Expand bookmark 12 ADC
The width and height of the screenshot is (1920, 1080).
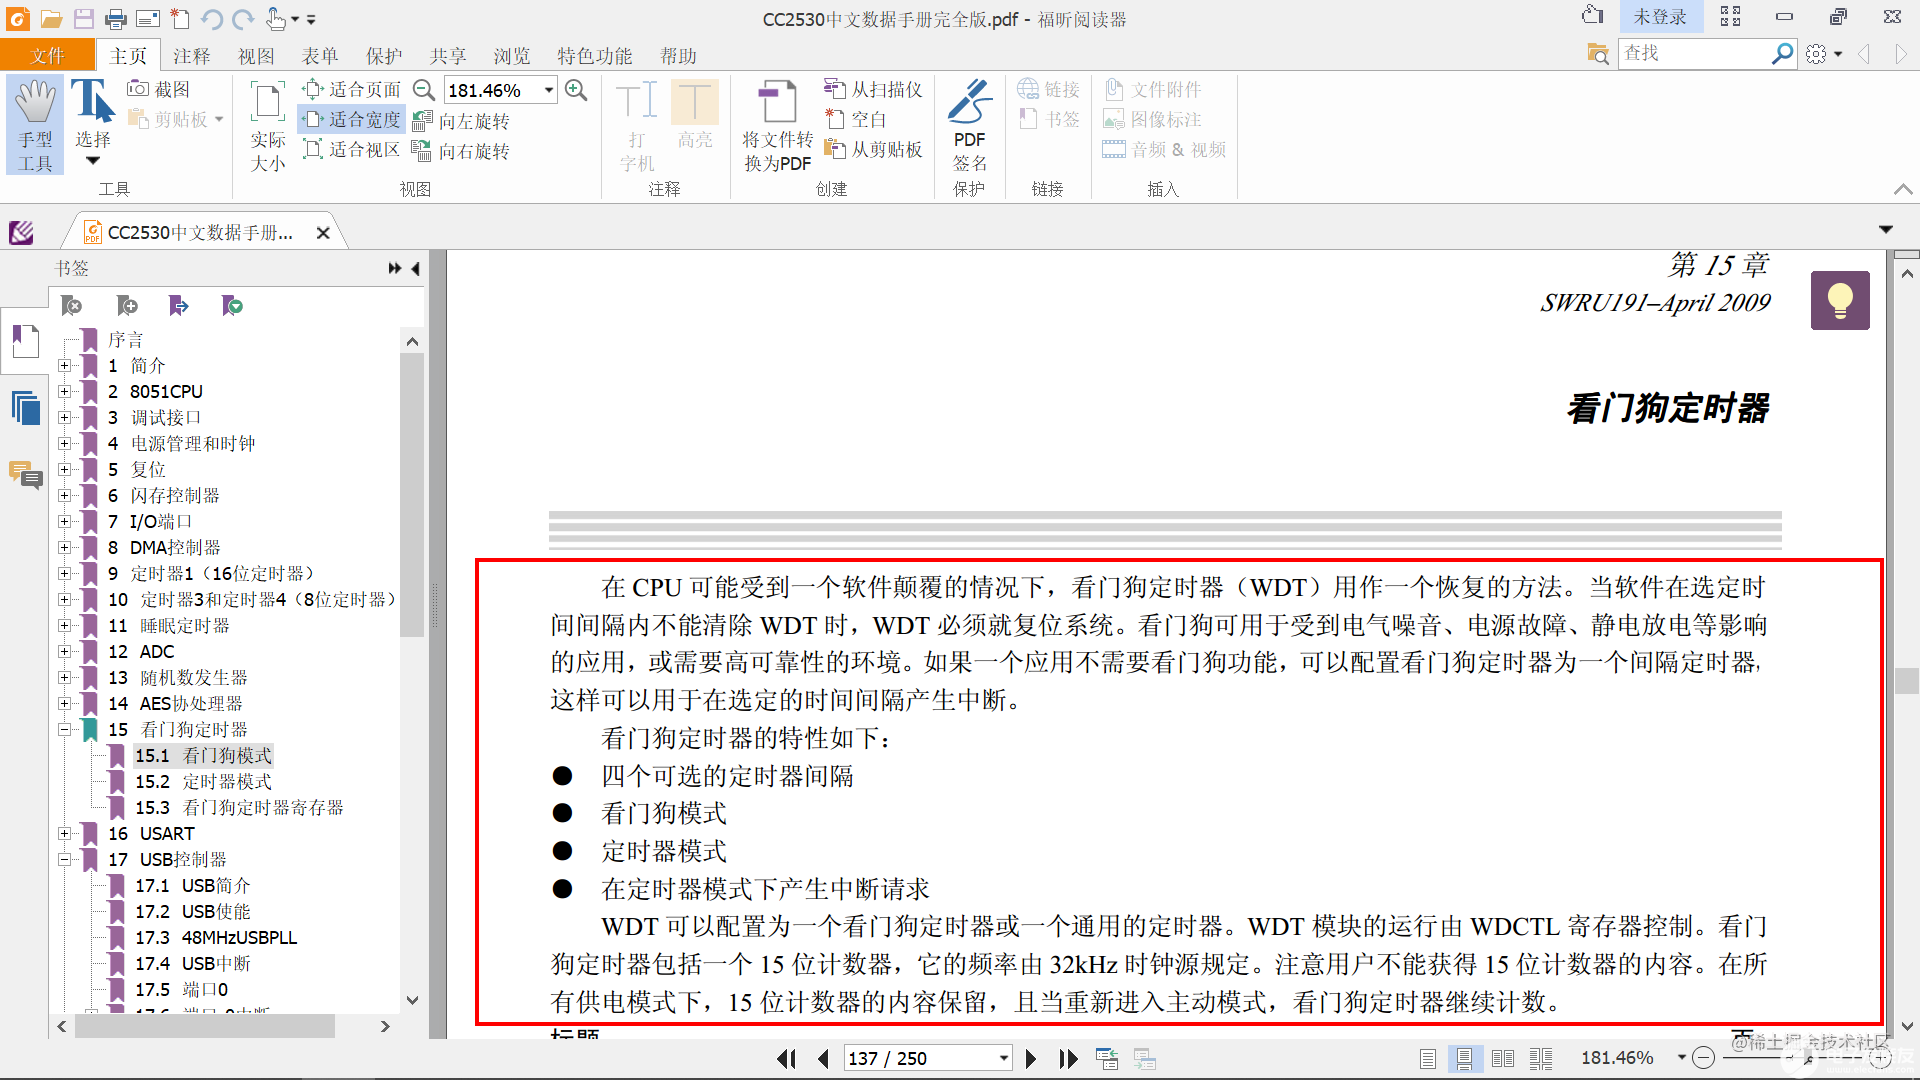(x=64, y=652)
